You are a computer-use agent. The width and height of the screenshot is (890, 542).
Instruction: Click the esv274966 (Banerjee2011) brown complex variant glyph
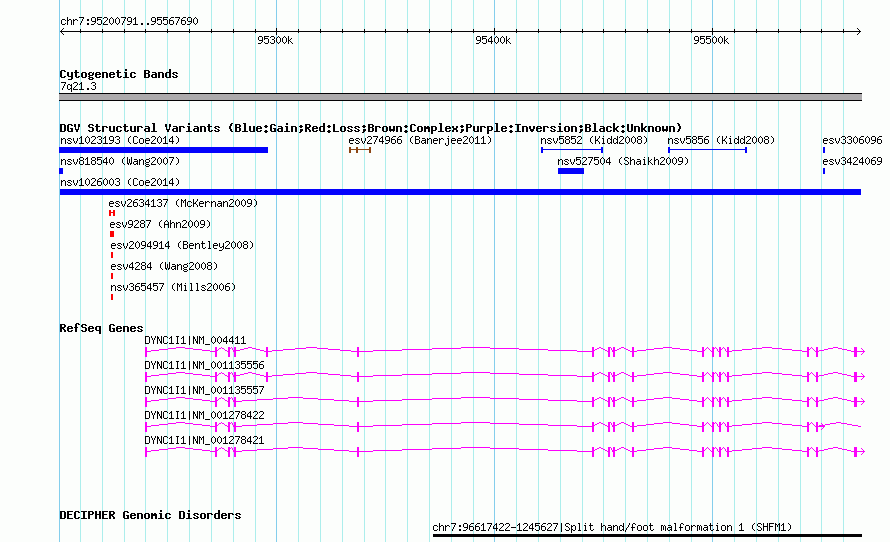tap(360, 150)
